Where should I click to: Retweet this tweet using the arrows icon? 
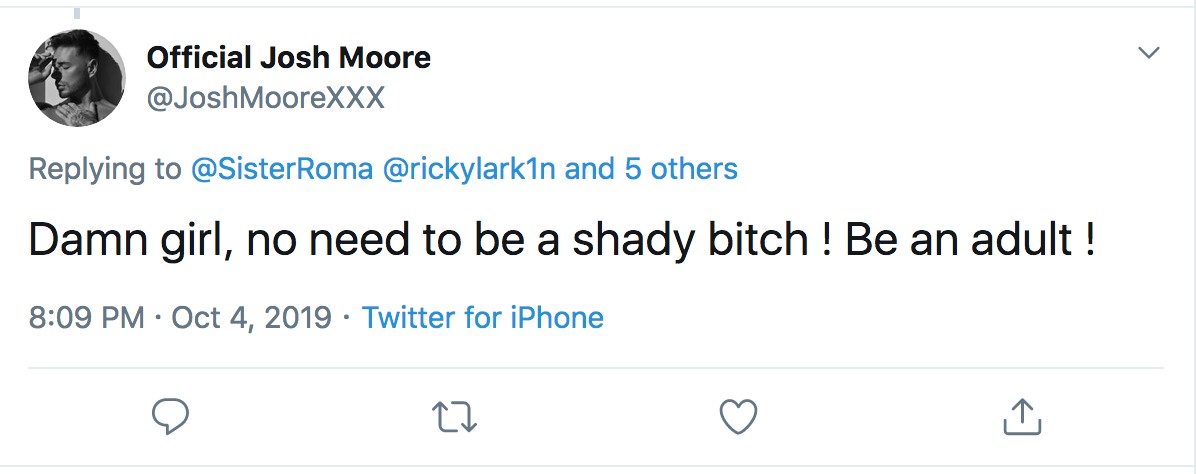[455, 418]
